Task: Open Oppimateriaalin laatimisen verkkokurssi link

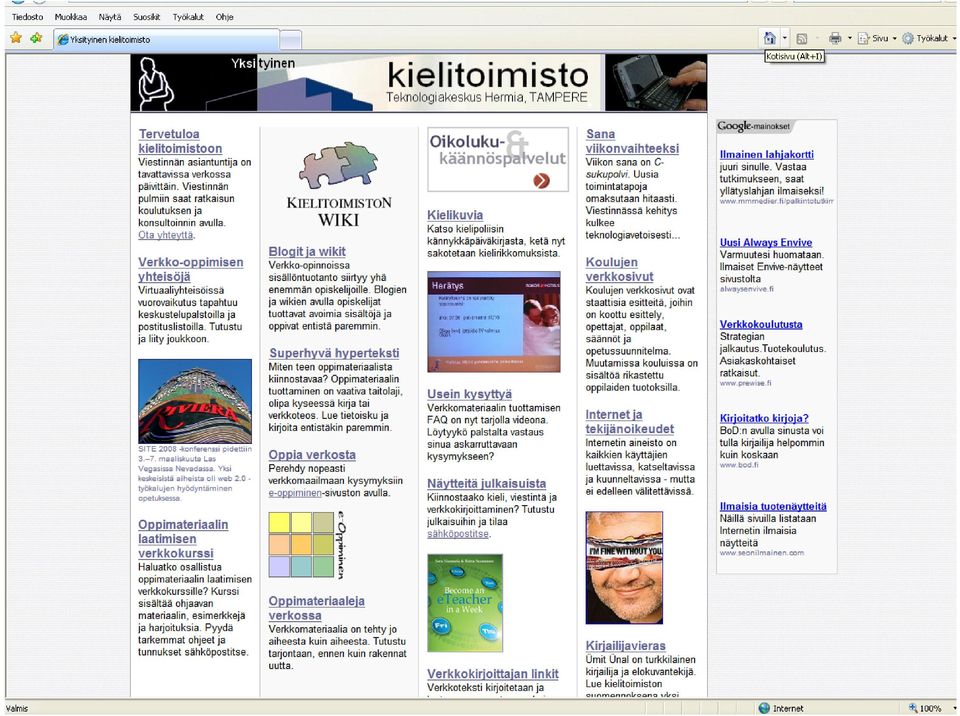Action: pos(182,539)
